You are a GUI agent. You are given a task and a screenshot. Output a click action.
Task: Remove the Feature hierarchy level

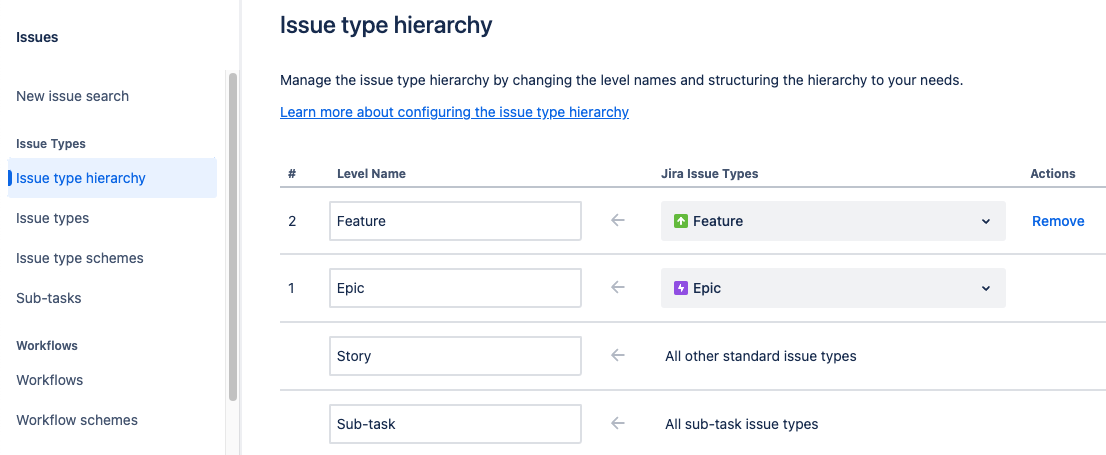(1058, 221)
